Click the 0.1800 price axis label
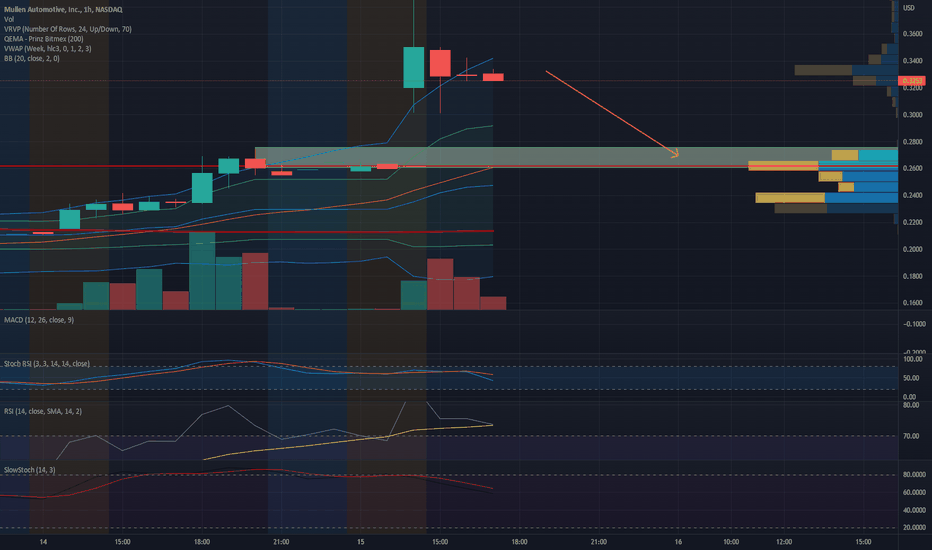Screen dimensions: 932x550 click(913, 276)
